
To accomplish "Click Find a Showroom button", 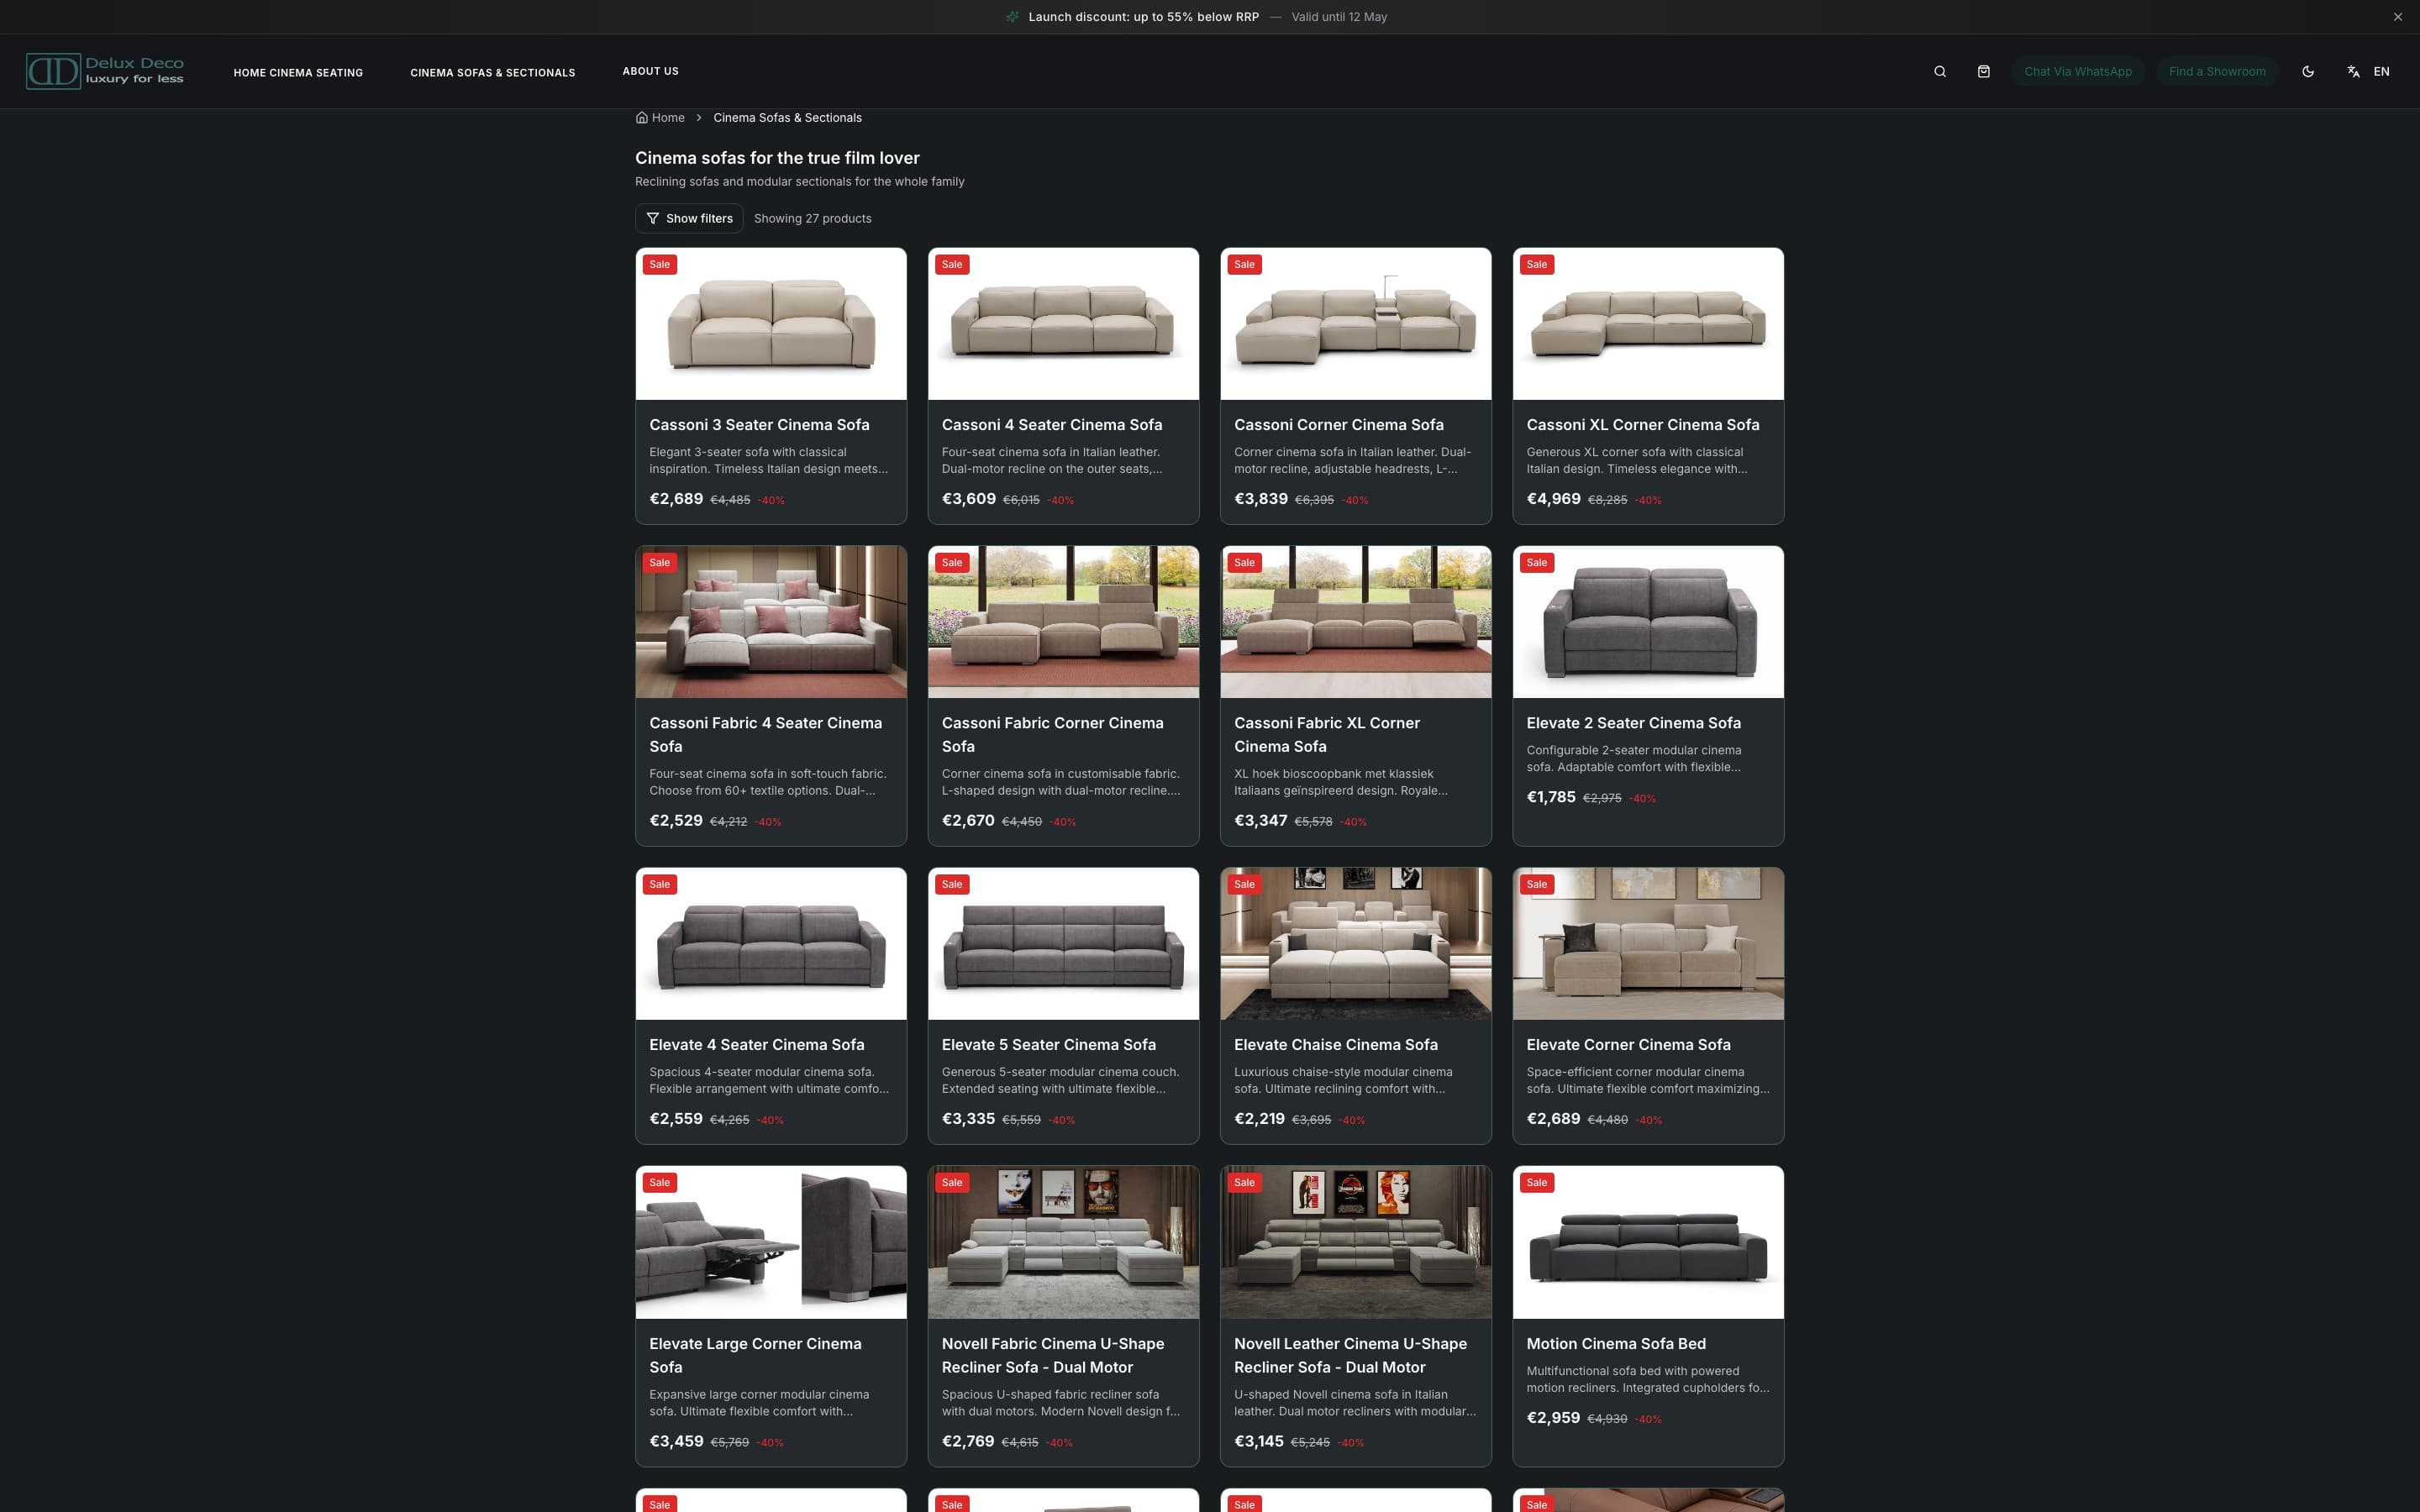I will click(x=2216, y=71).
